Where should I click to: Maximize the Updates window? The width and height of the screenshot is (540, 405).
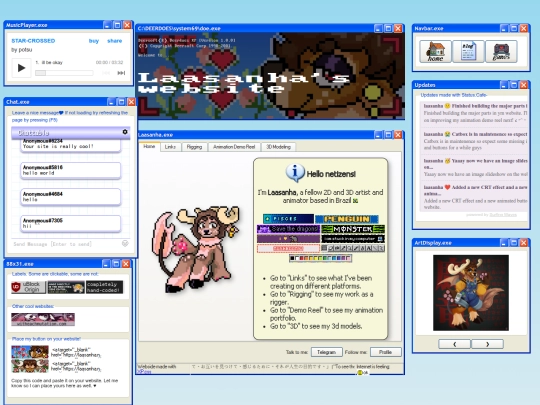point(513,85)
